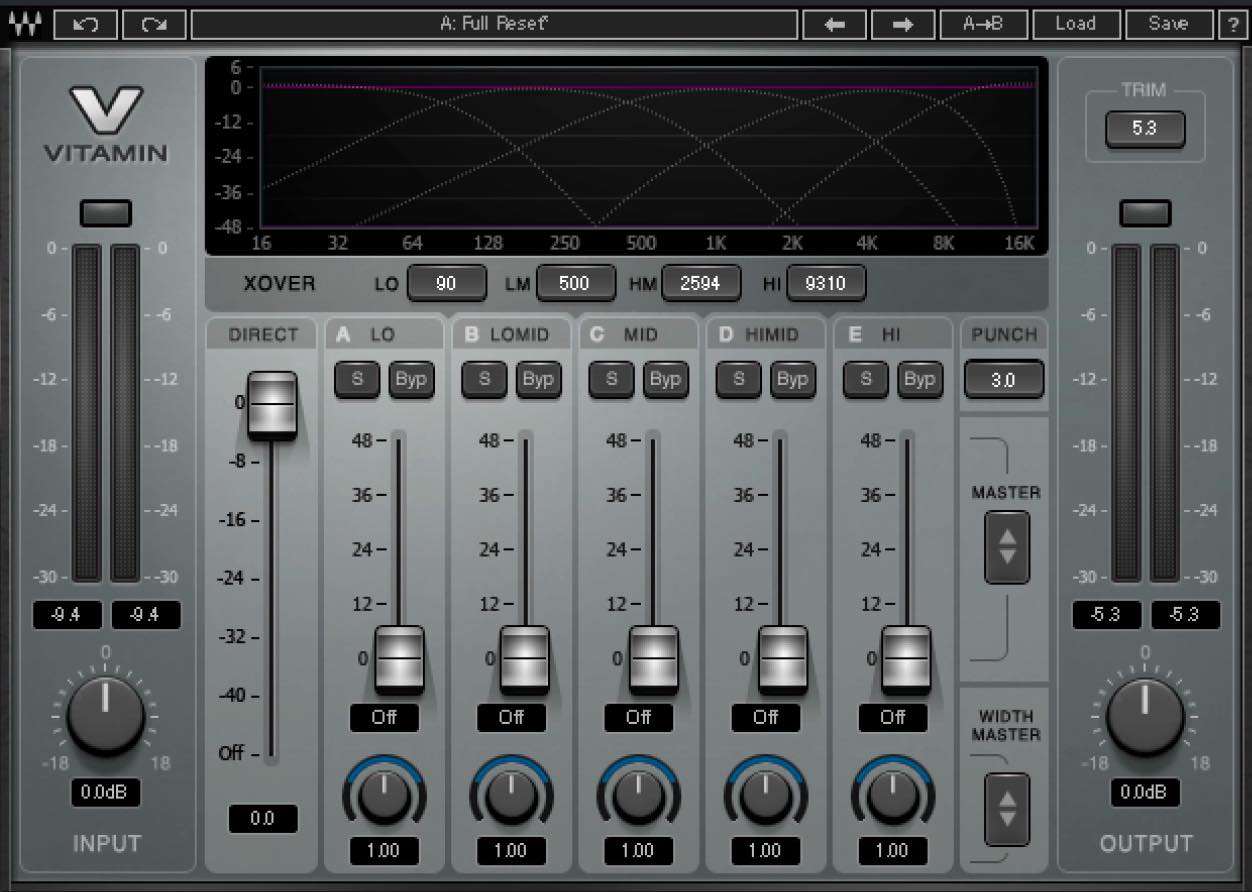Click the HI band fader handle

click(907, 660)
